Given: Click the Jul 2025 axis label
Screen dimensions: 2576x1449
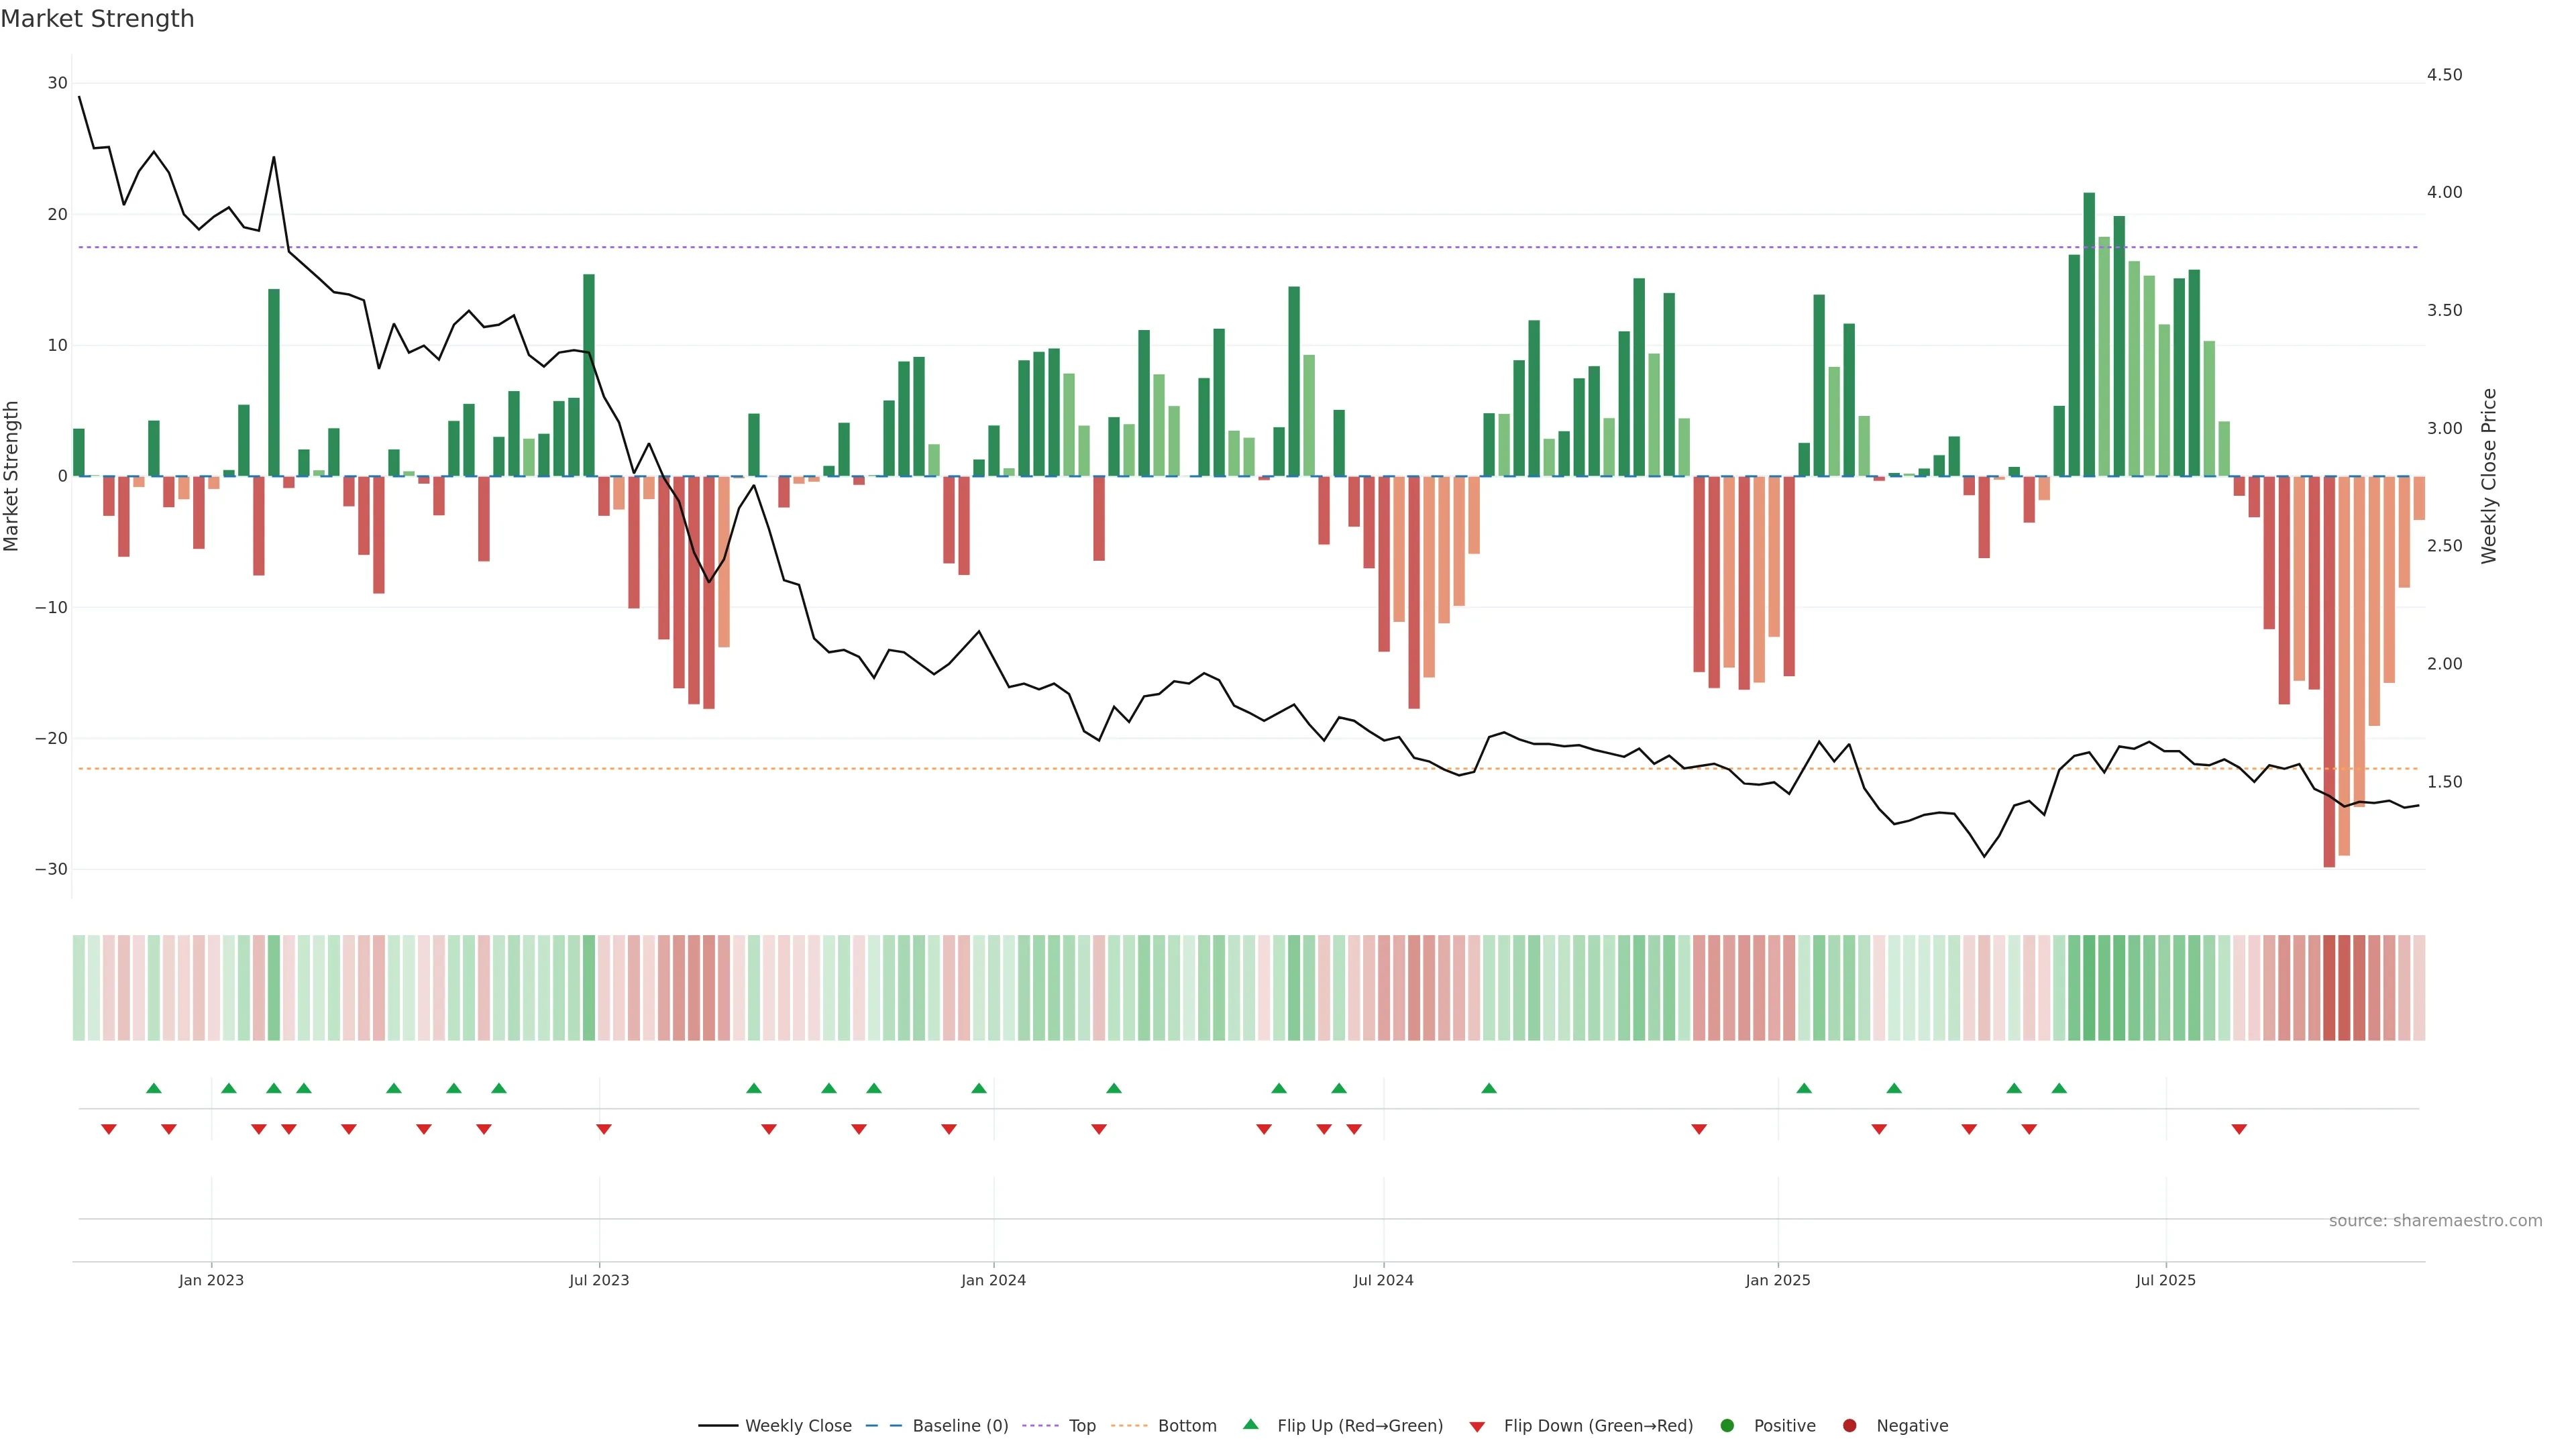Looking at the screenshot, I should click(x=2165, y=1280).
